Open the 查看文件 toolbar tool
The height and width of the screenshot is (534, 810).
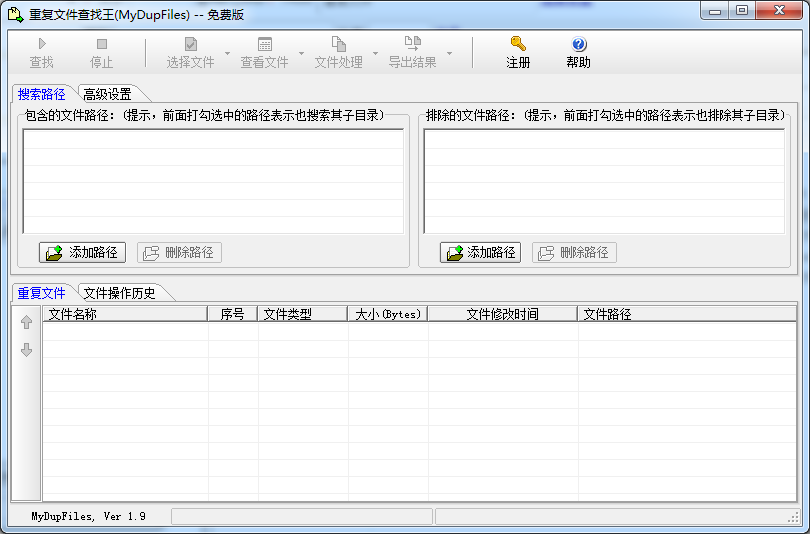264,52
